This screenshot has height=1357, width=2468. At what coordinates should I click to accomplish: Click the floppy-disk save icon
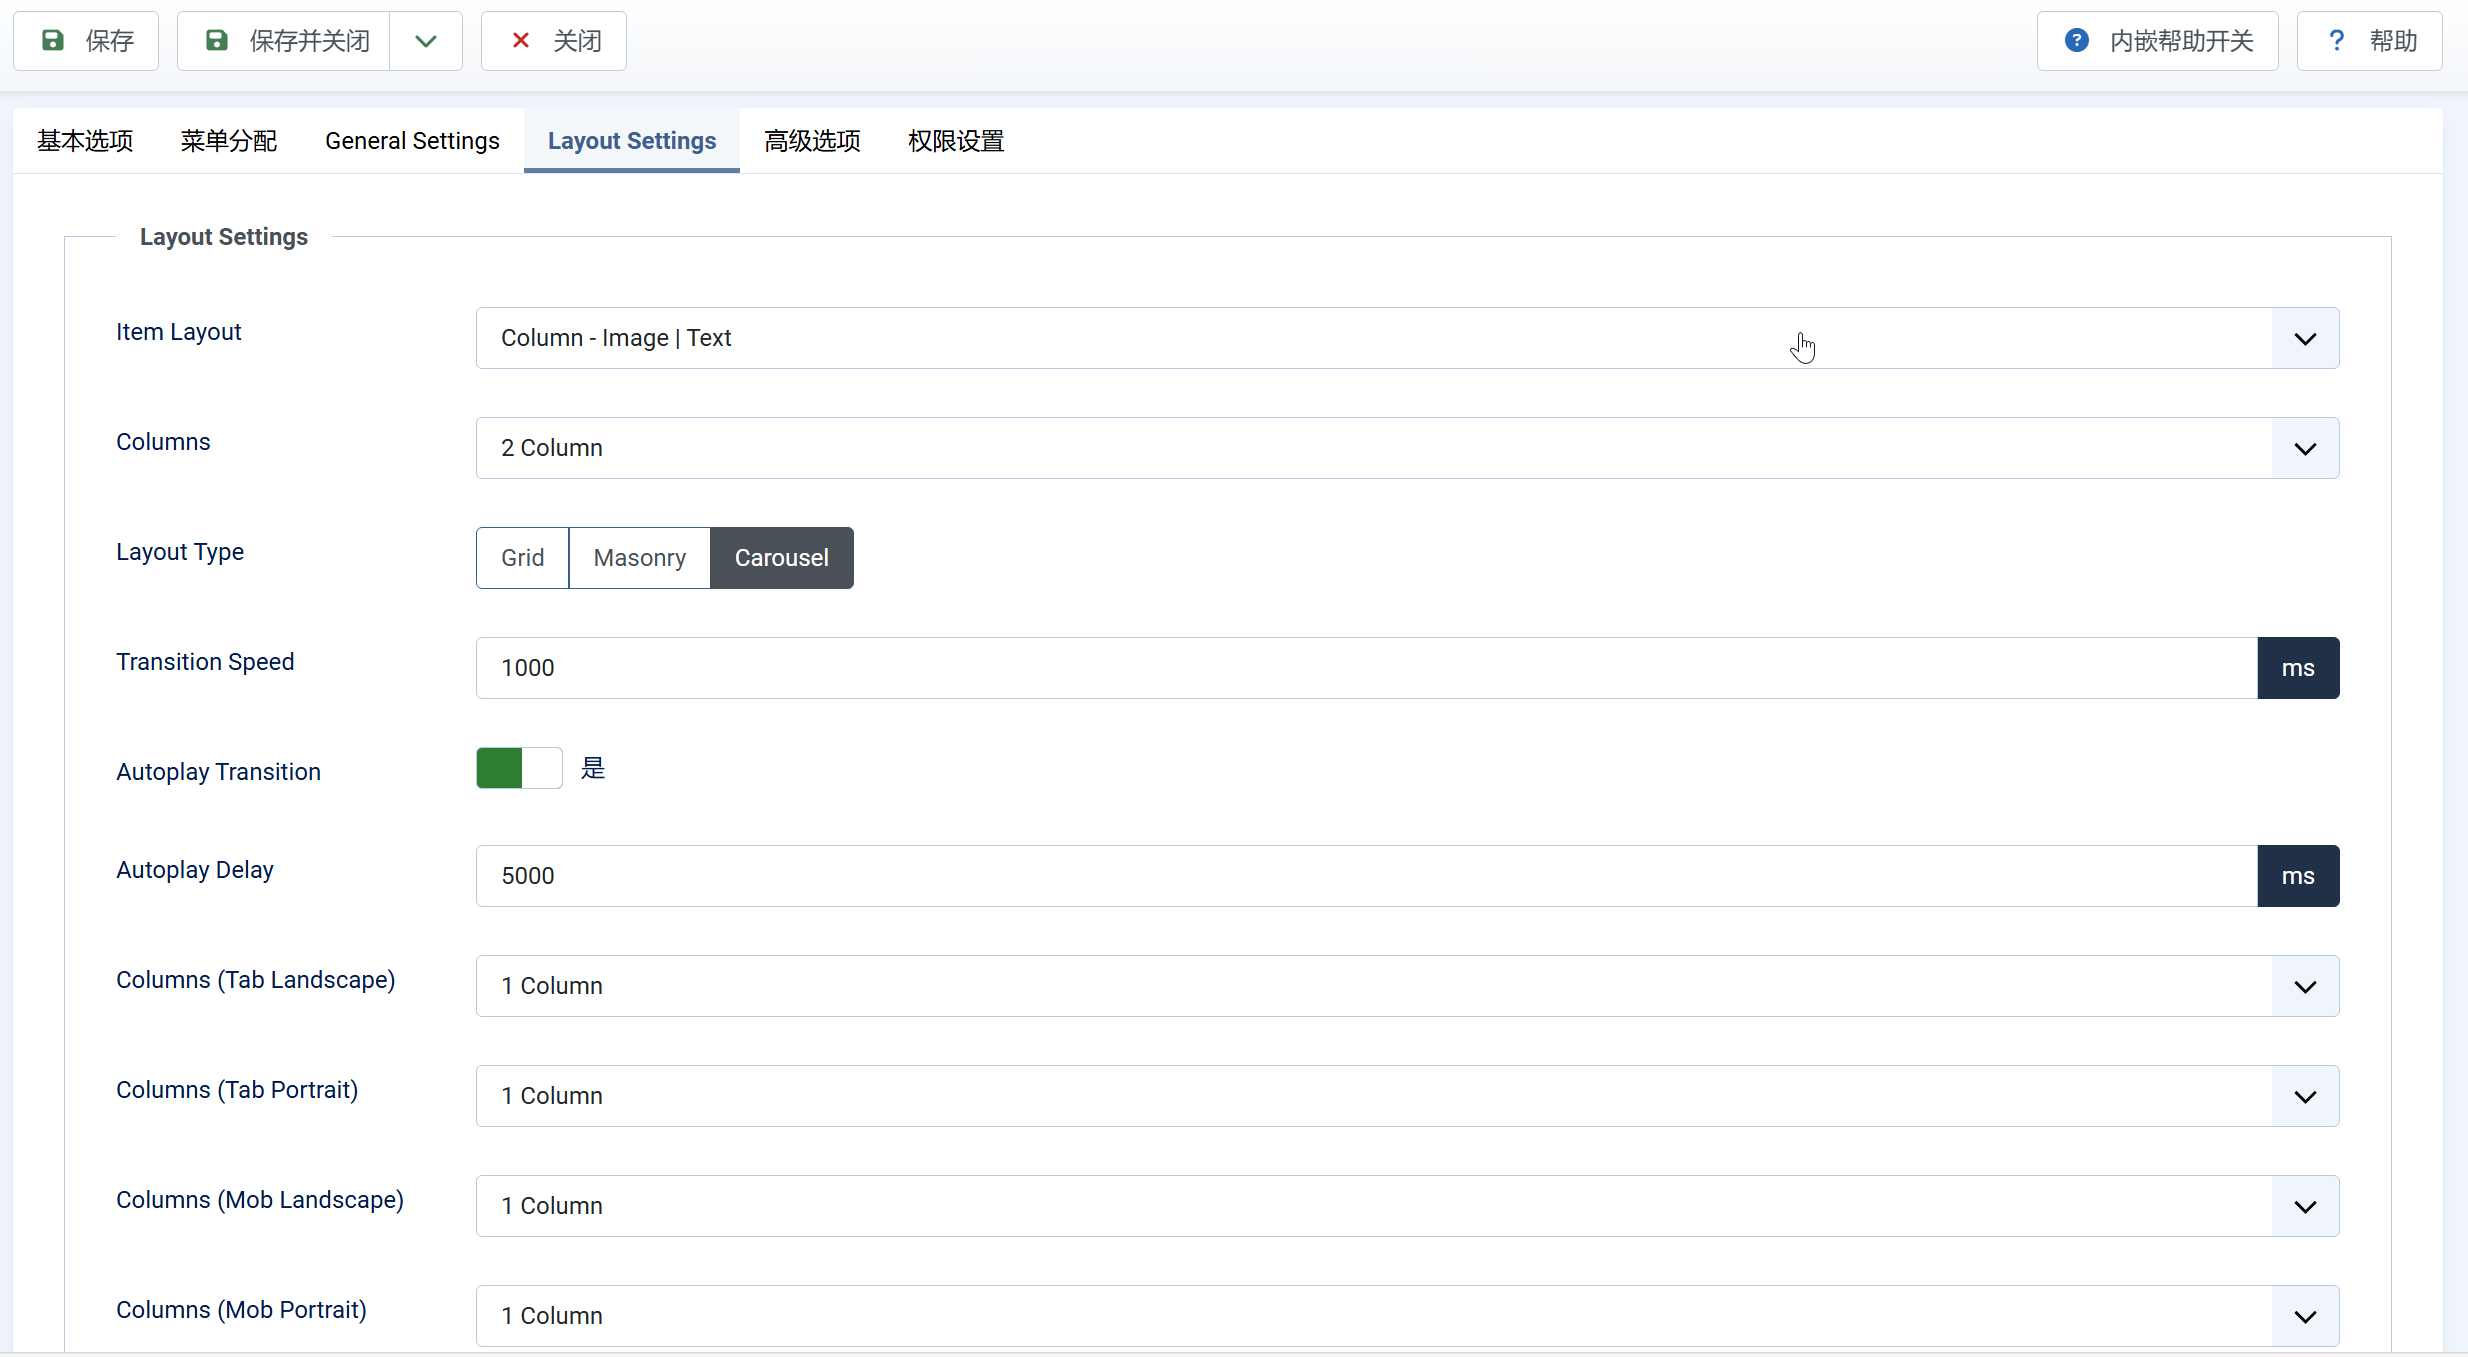click(53, 41)
